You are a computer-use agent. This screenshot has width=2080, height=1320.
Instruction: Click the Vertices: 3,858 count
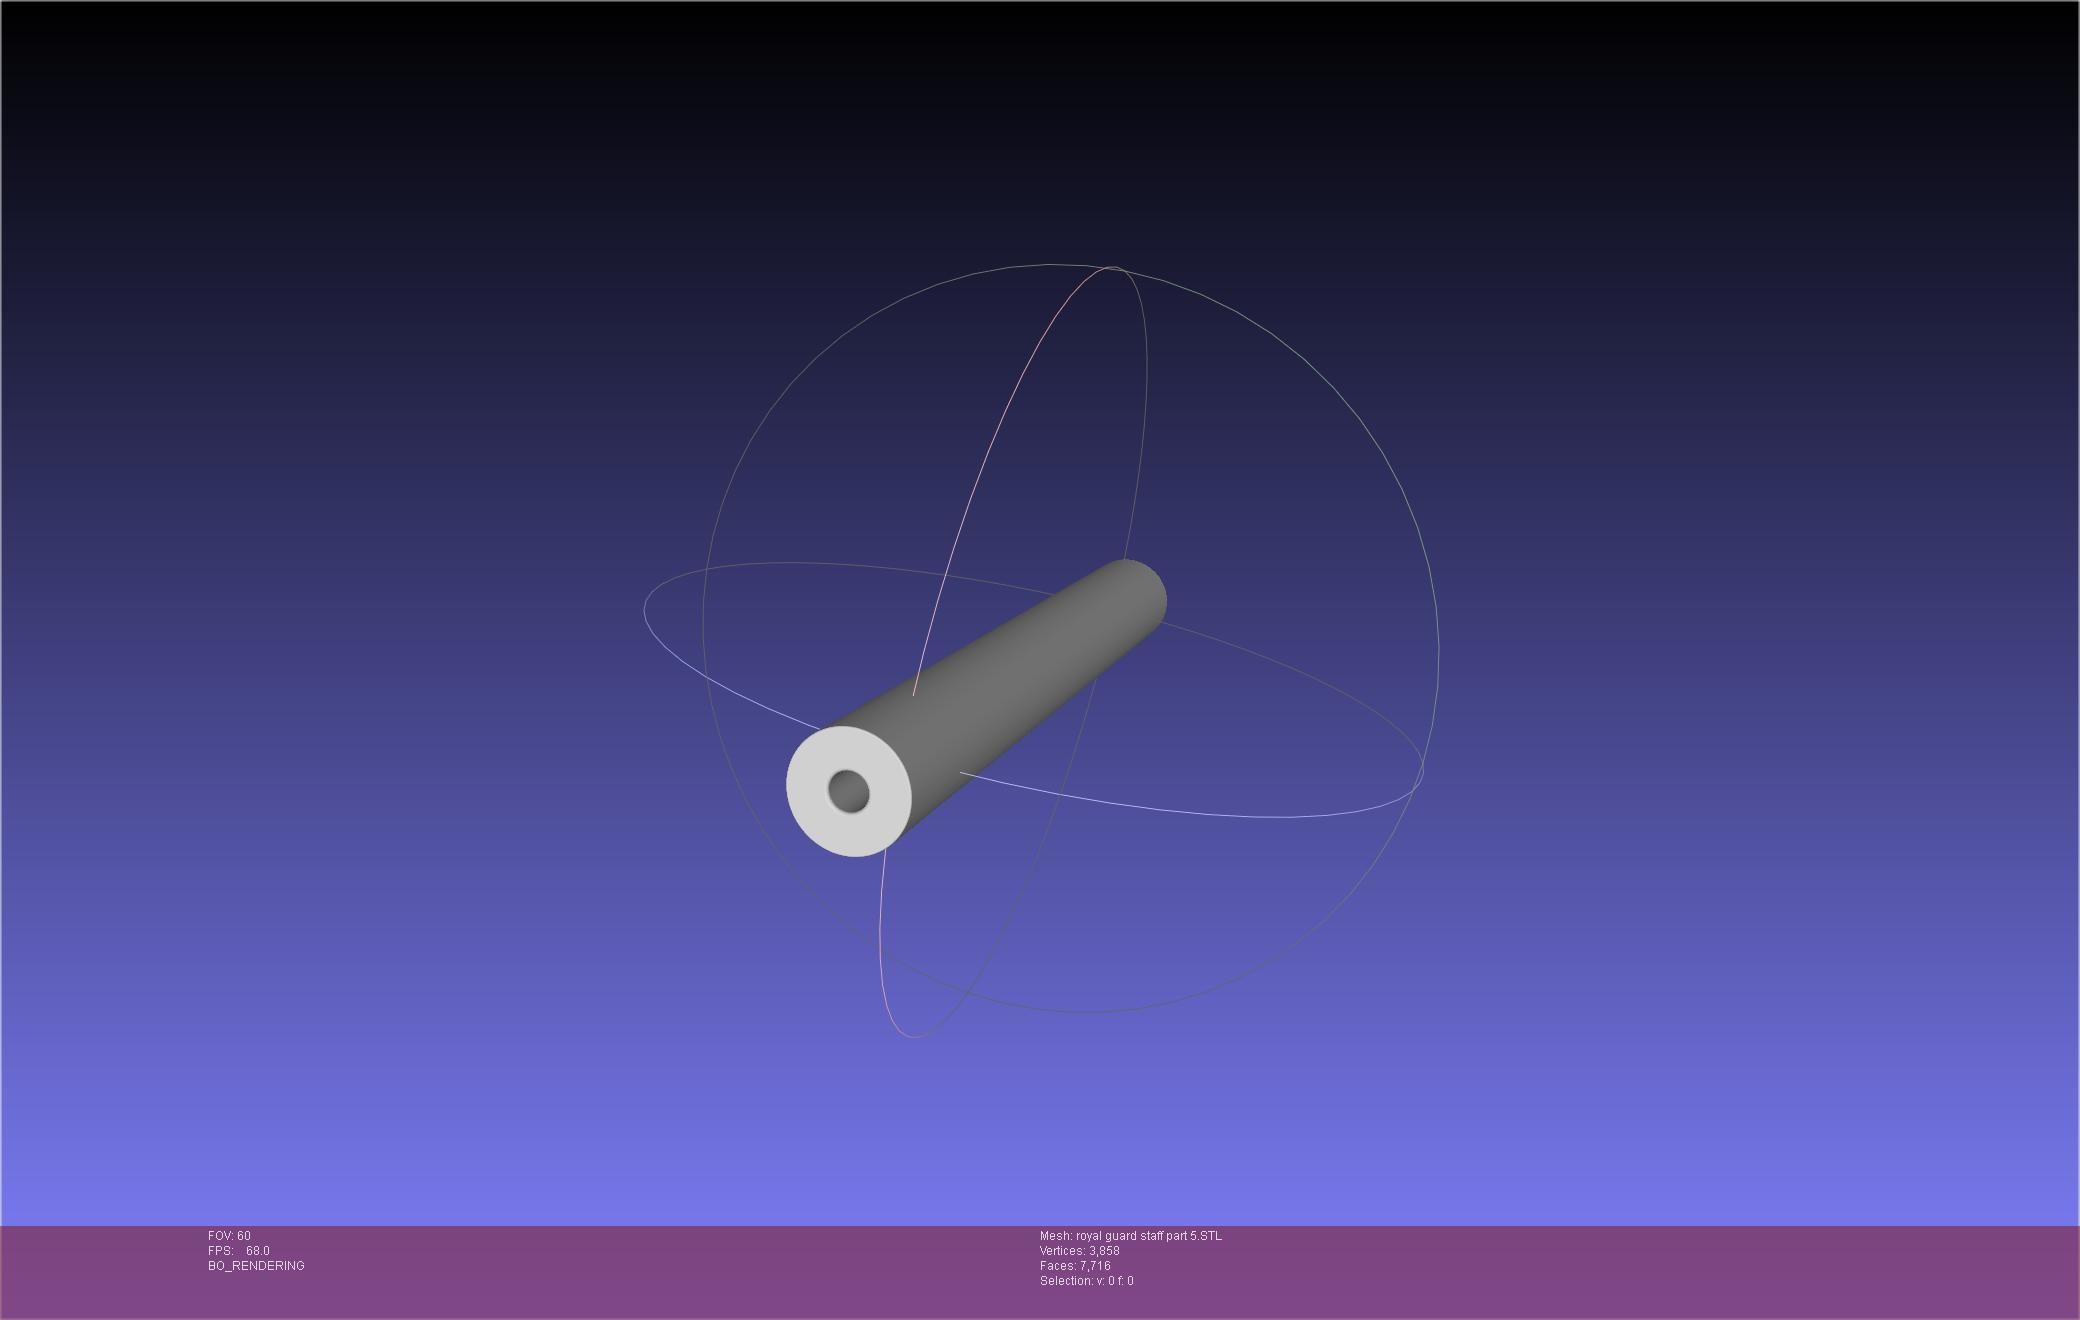coord(1079,1251)
